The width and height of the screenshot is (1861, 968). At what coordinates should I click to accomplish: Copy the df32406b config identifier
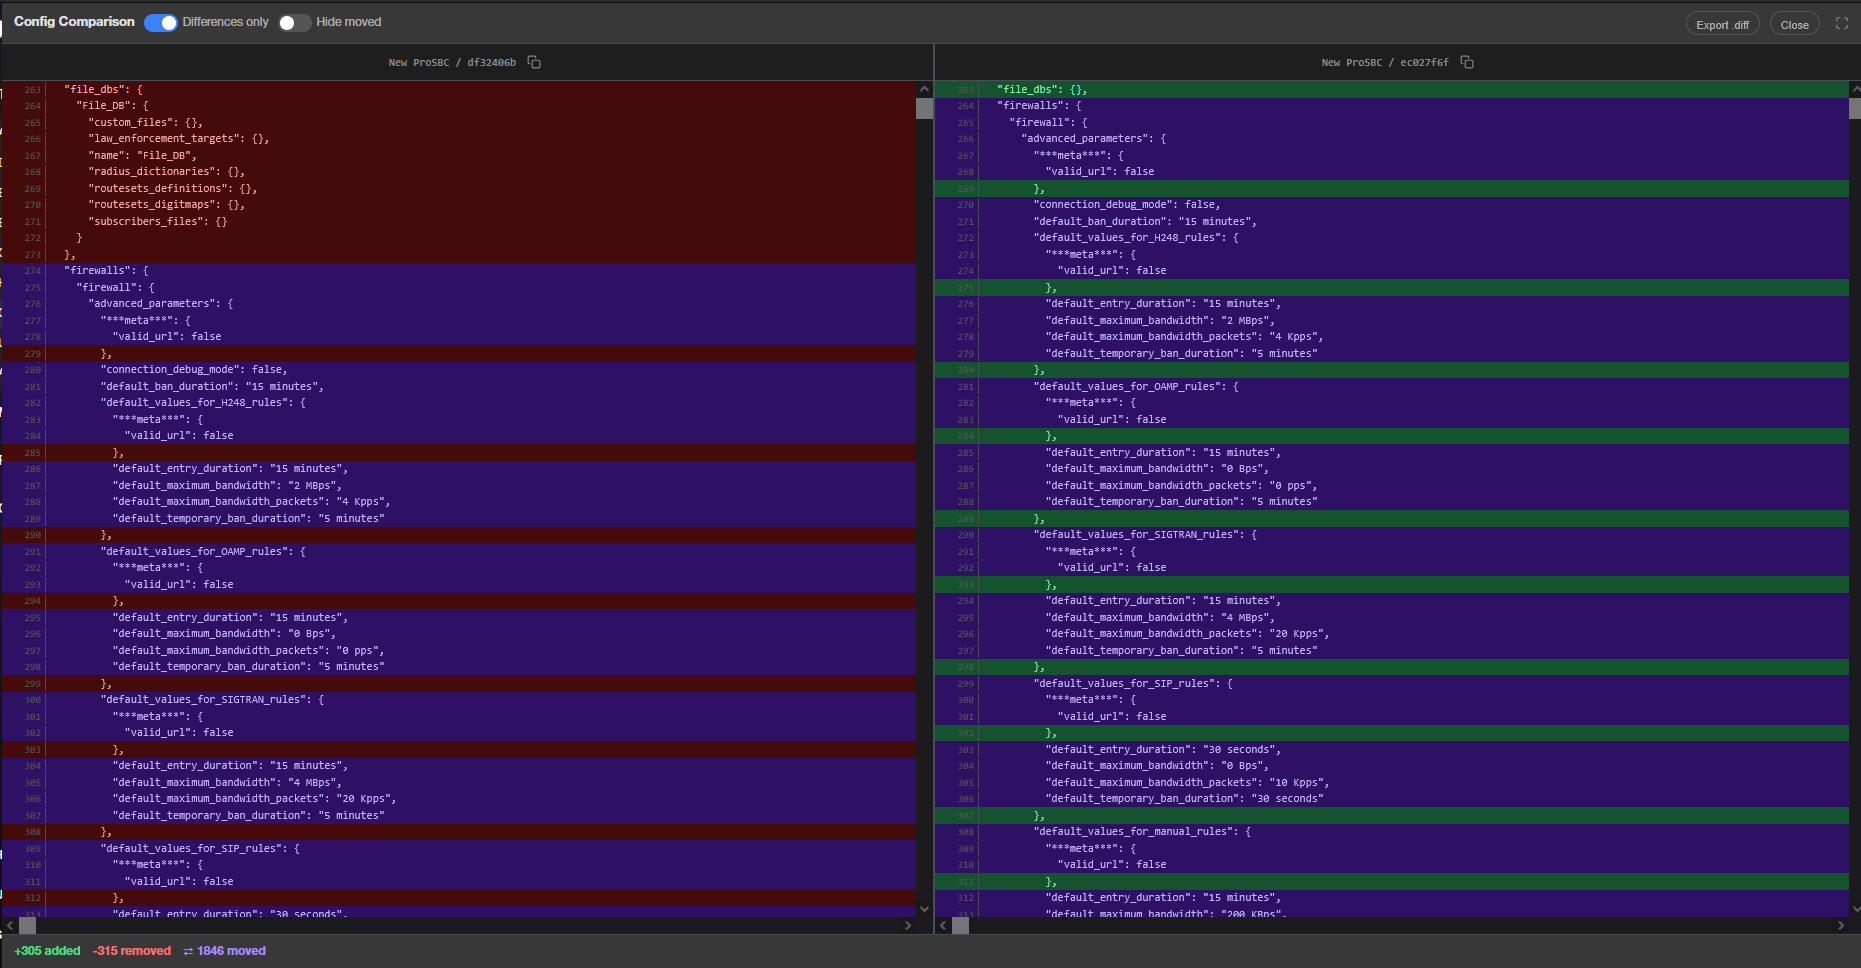pyautogui.click(x=534, y=62)
